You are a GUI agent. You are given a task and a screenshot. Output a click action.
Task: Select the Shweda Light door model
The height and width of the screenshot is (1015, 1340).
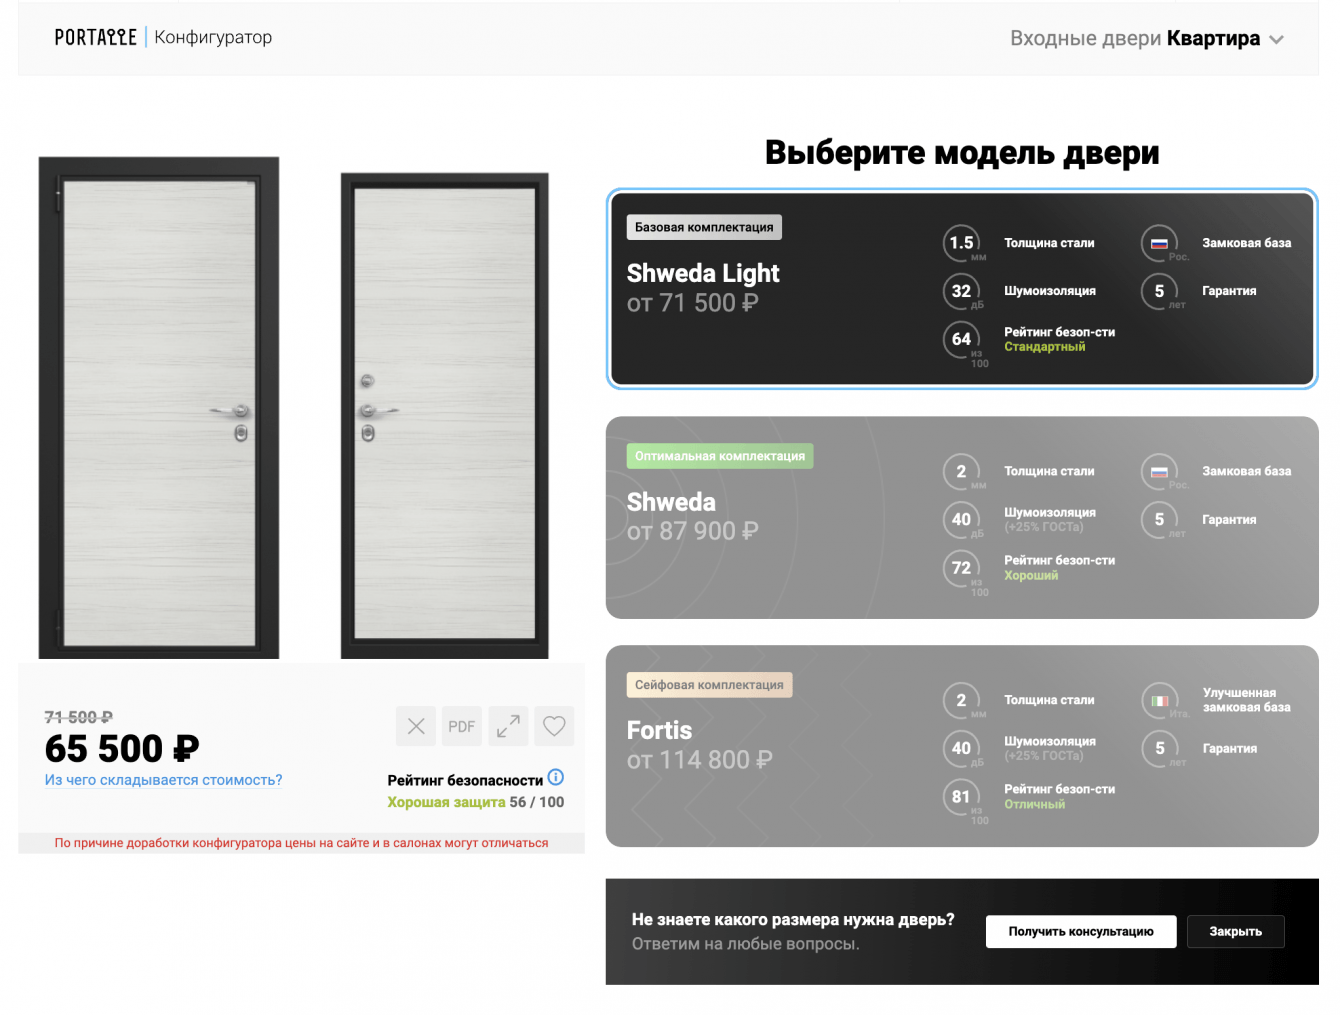coord(962,288)
